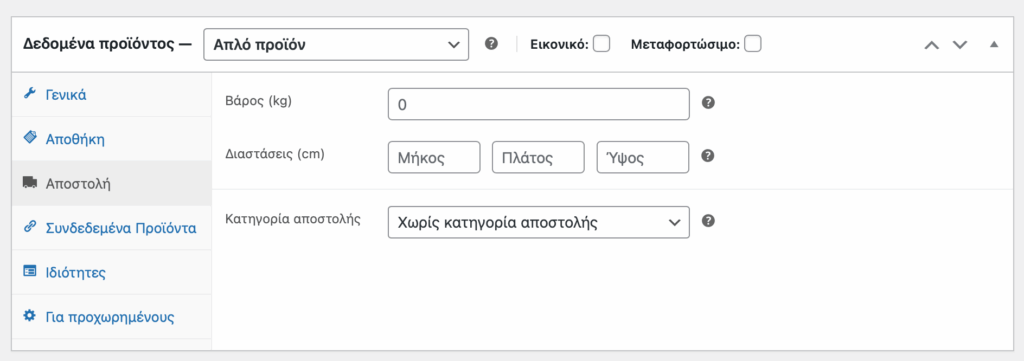Open the Απλό προϊόν product type dropdown
The width and height of the screenshot is (1024, 361).
(336, 44)
